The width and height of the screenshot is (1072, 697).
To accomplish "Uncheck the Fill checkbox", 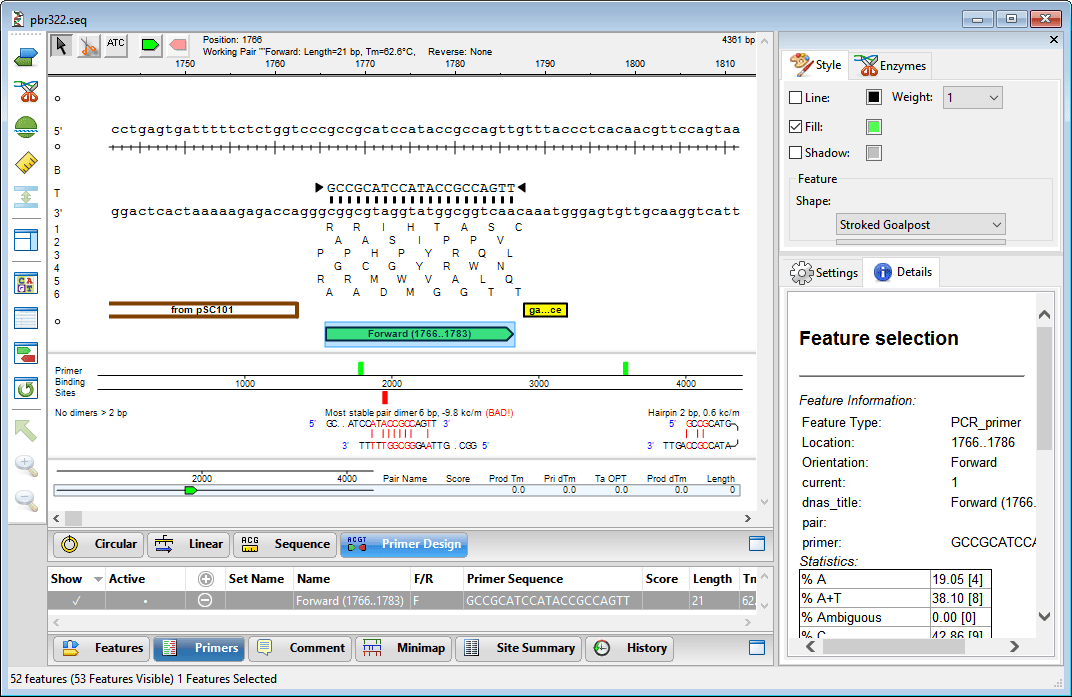I will pos(795,127).
